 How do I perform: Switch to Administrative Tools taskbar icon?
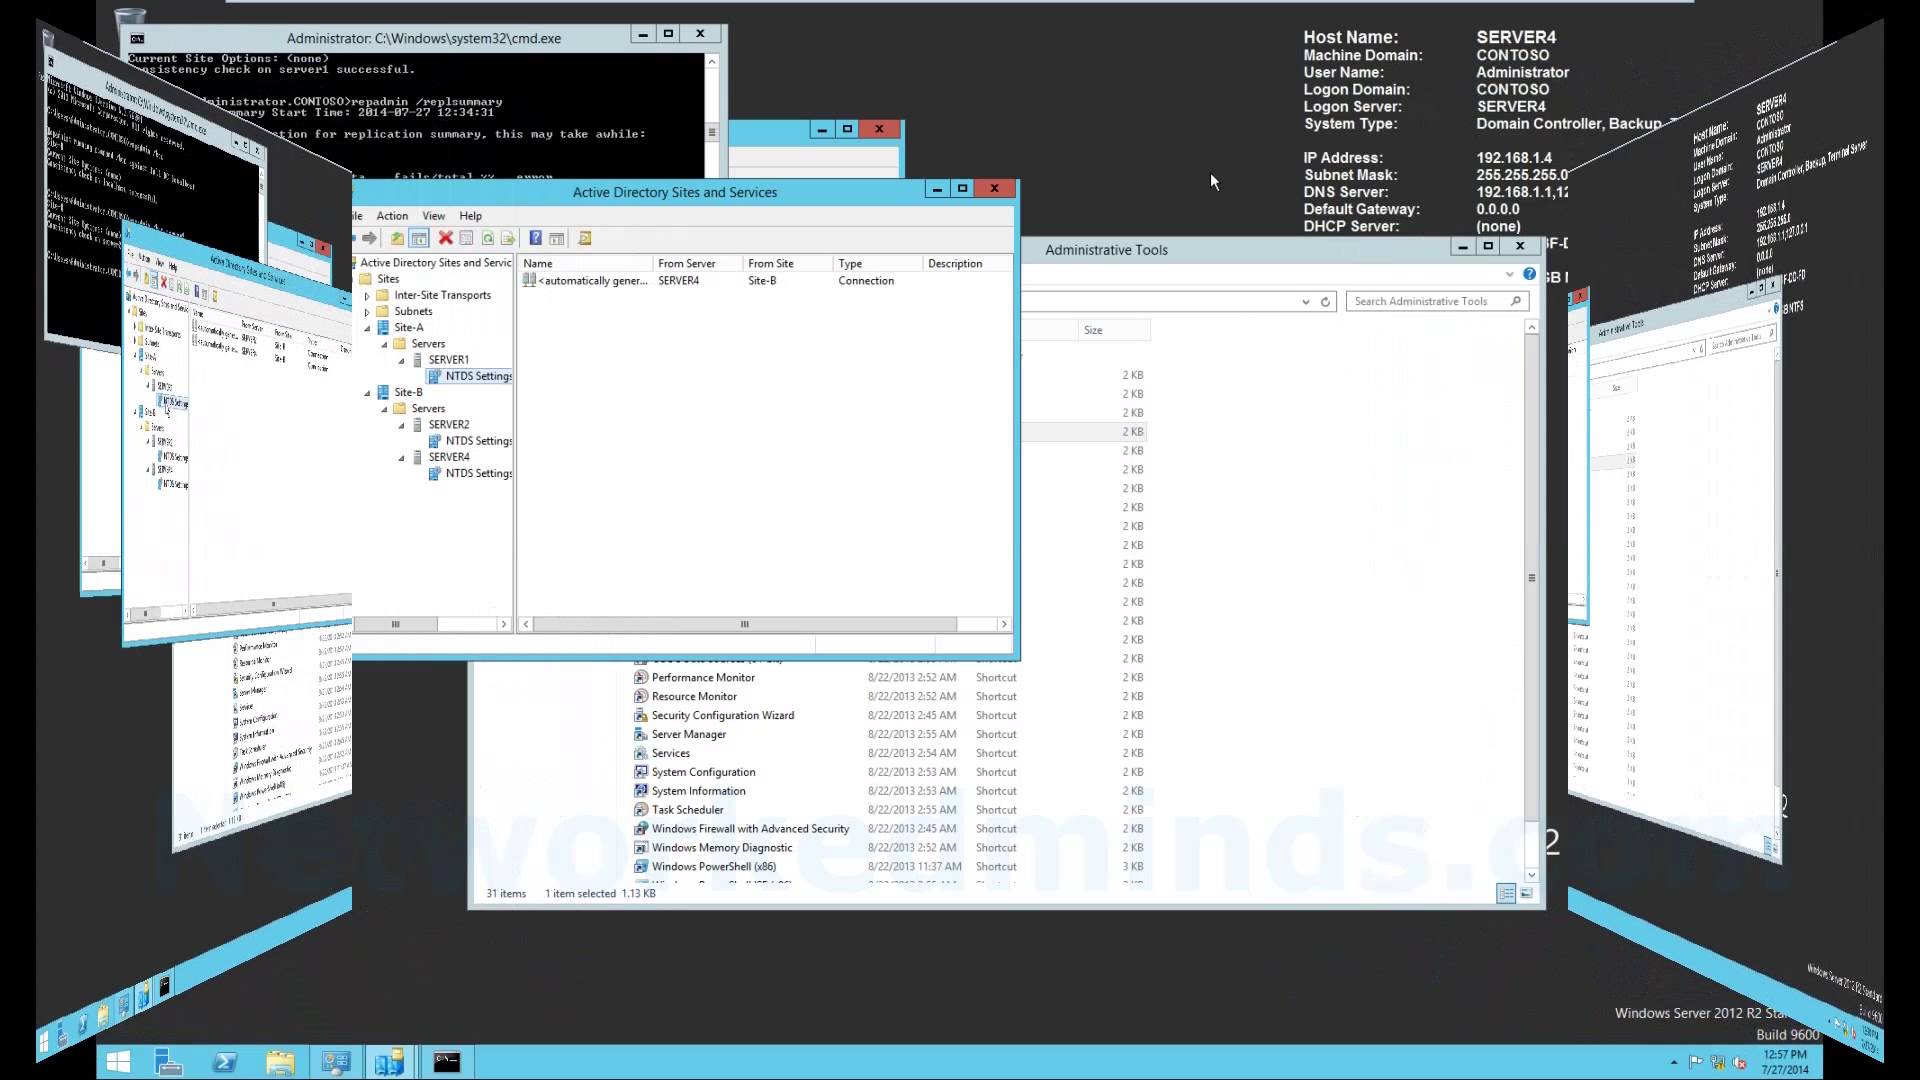click(335, 1062)
